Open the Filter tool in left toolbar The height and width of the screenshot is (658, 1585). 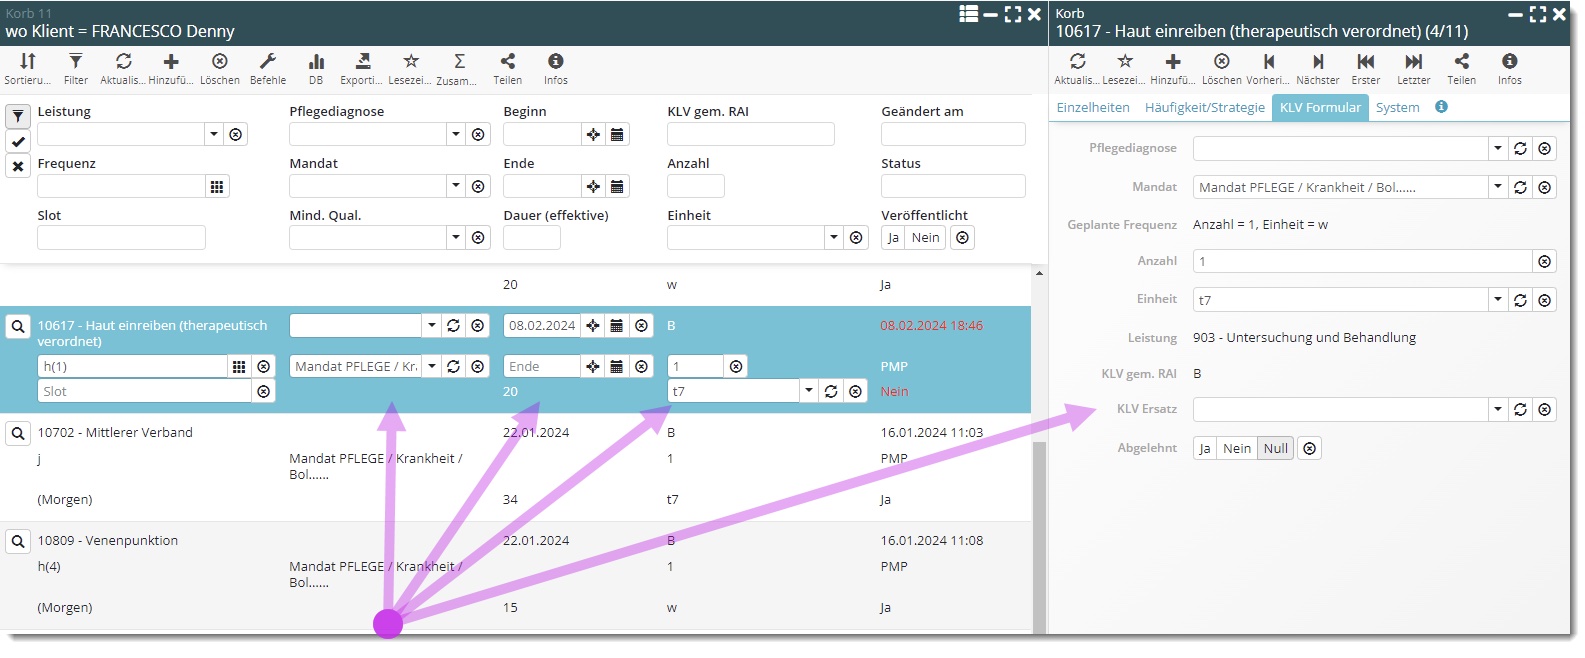[75, 66]
